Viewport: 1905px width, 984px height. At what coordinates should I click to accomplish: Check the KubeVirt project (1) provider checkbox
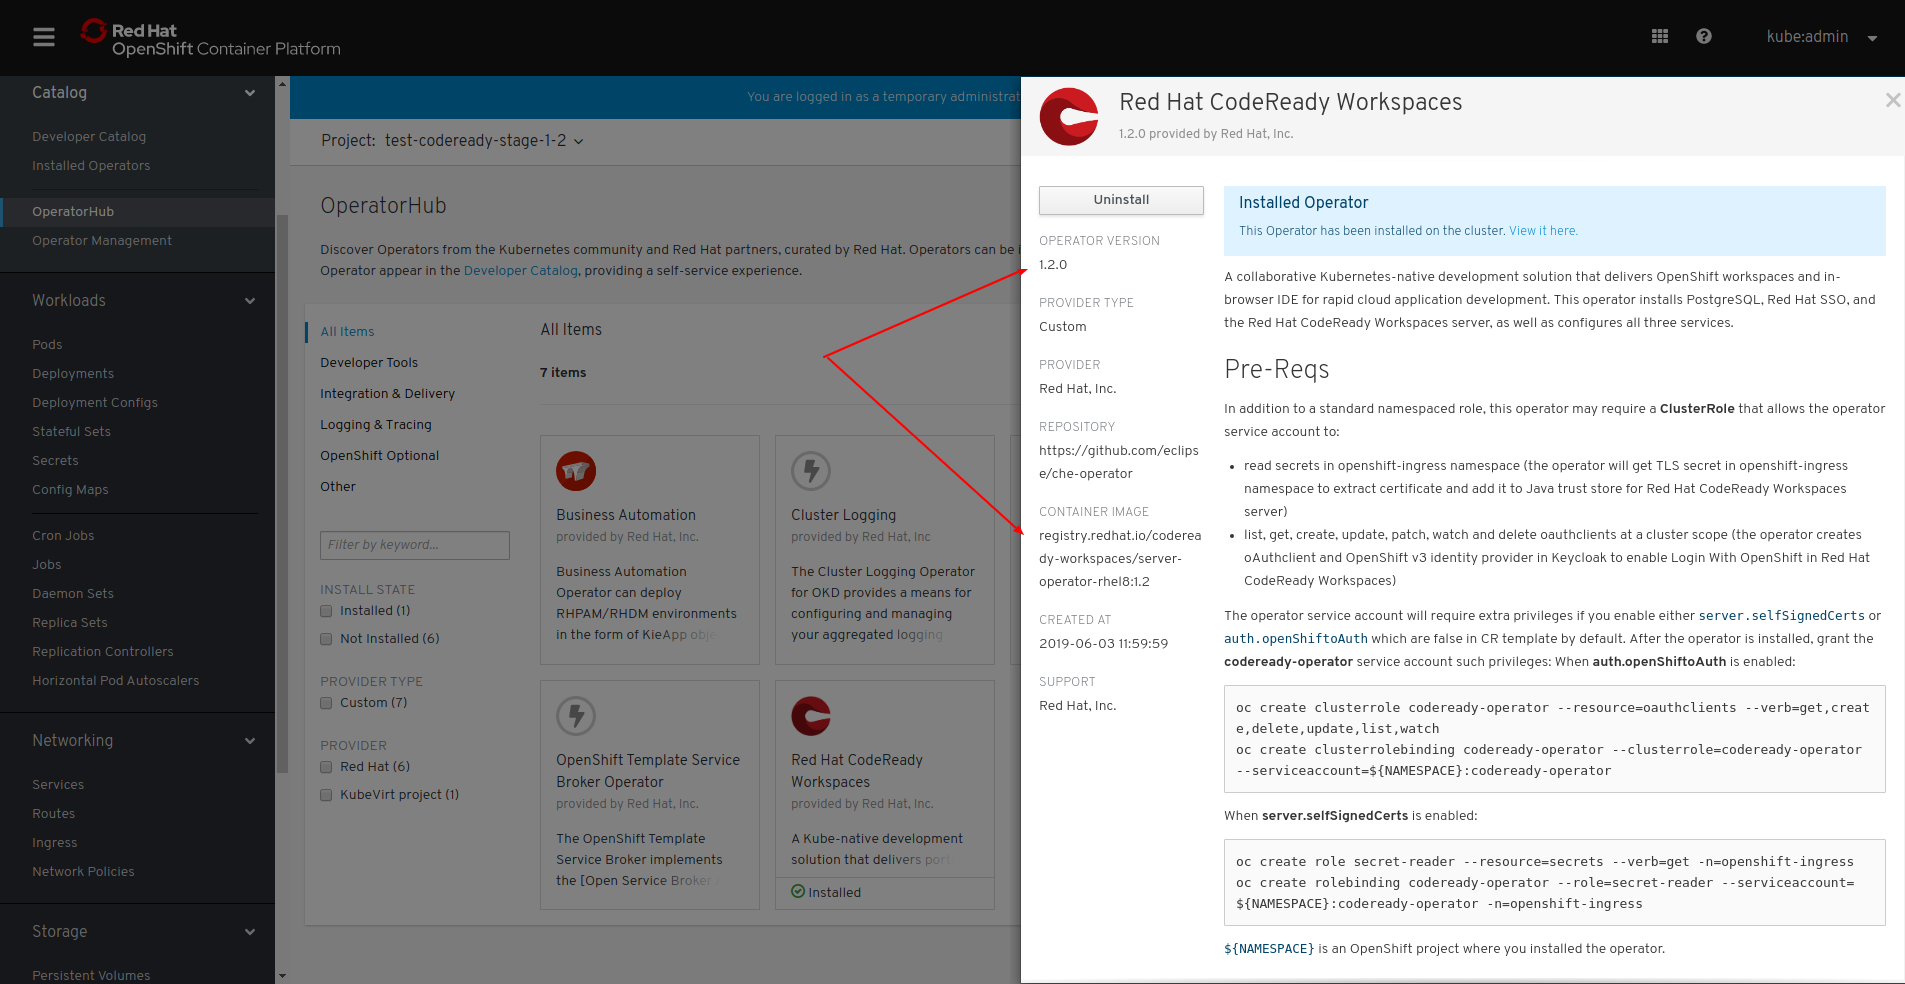[326, 795]
